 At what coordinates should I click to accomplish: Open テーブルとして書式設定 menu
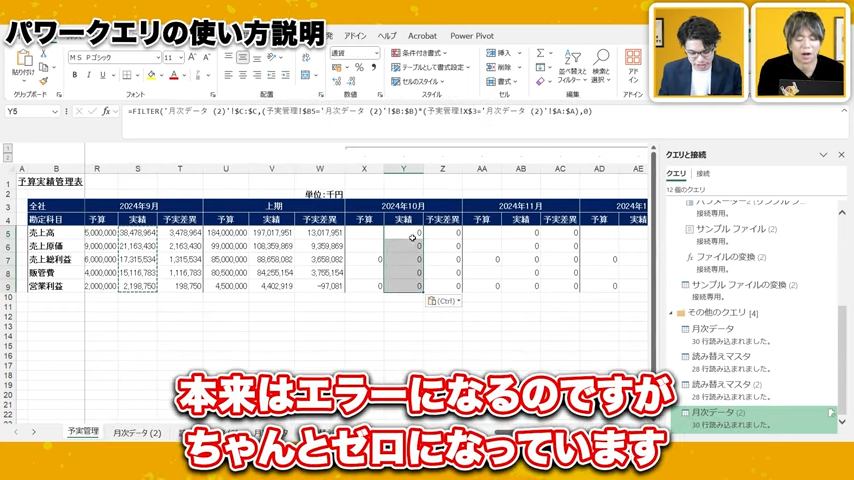430,68
